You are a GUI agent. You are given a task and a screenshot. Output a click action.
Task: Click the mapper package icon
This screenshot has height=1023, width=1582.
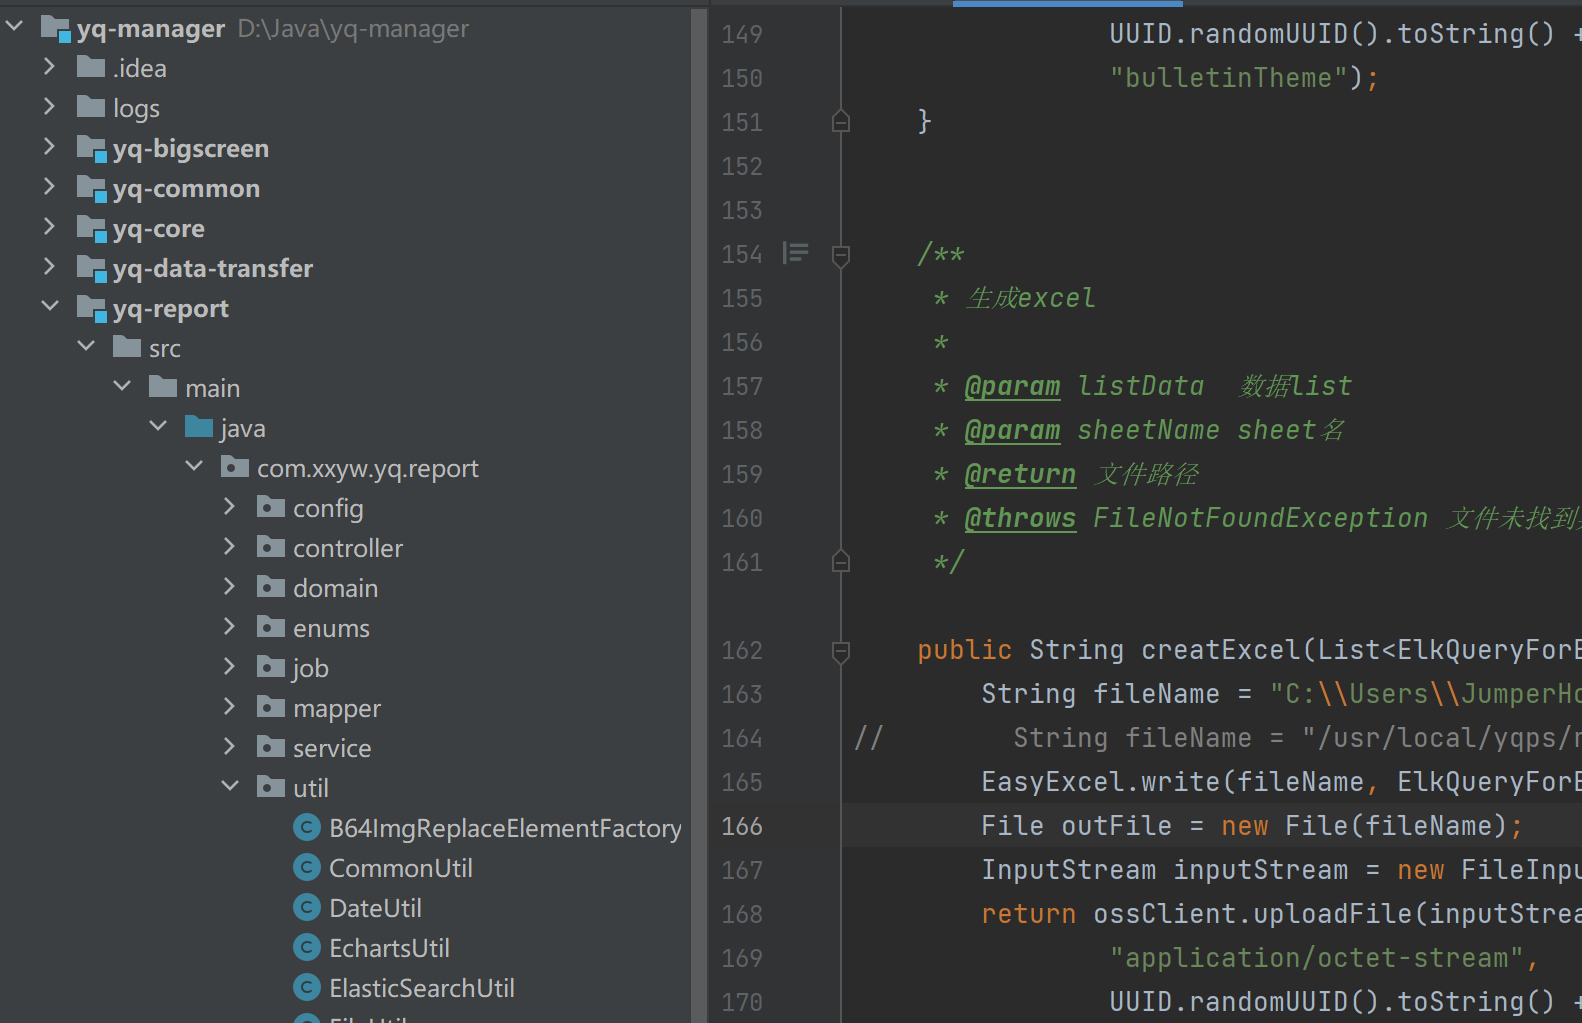point(271,707)
